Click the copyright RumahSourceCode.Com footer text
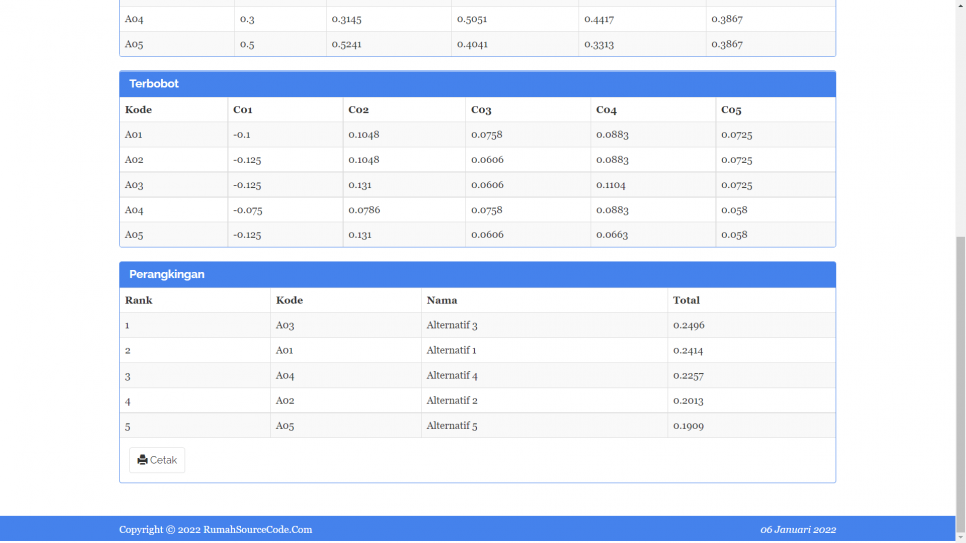 (215, 530)
